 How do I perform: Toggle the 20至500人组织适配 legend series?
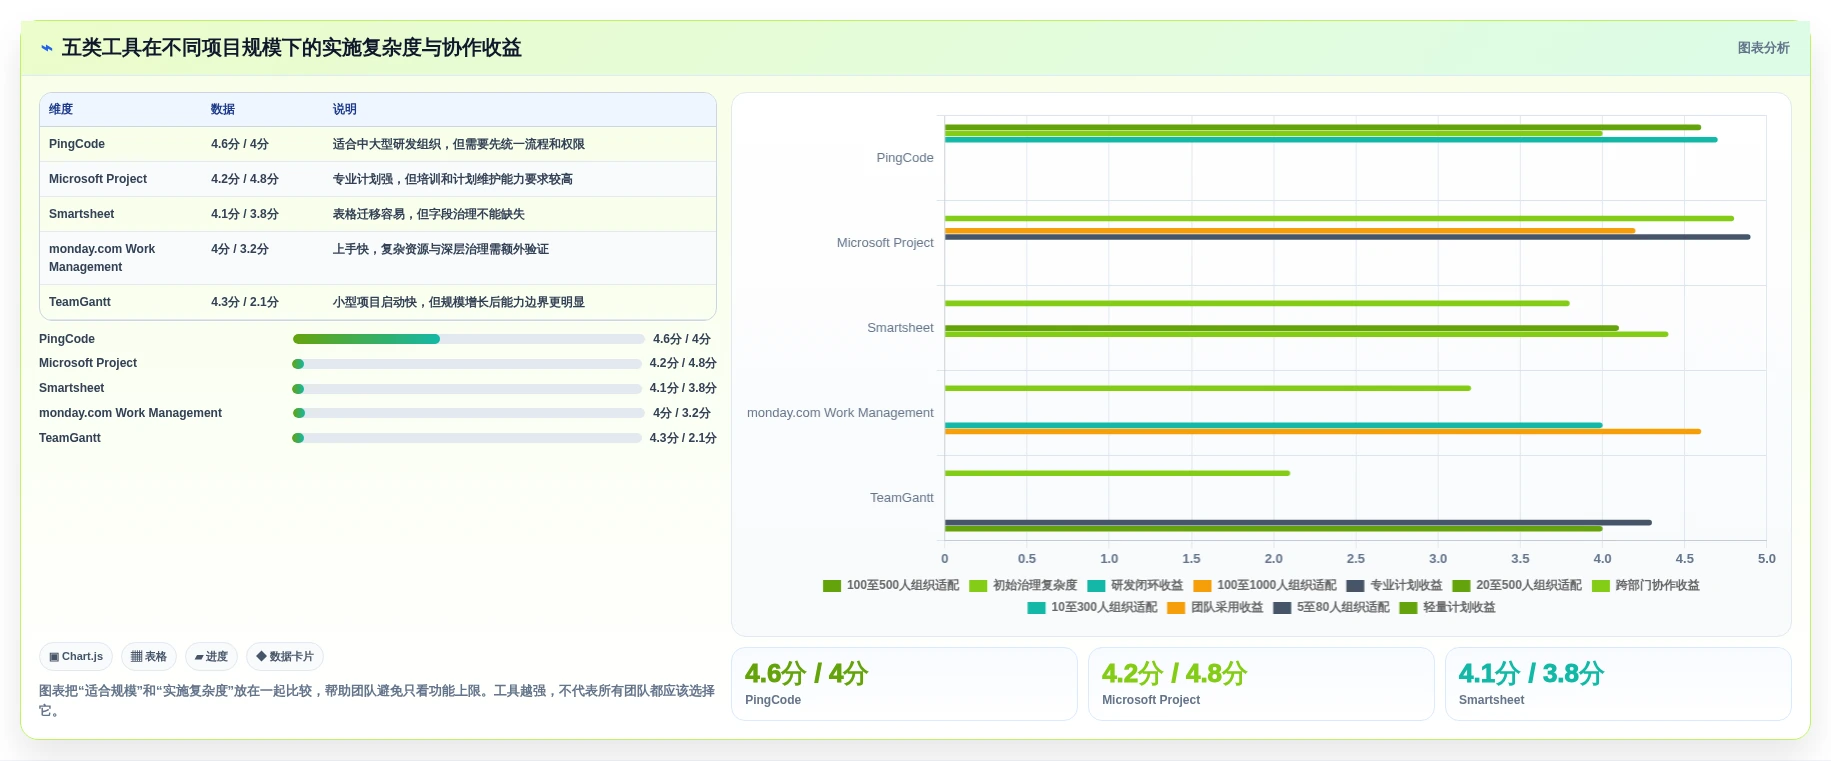pyautogui.click(x=1517, y=586)
